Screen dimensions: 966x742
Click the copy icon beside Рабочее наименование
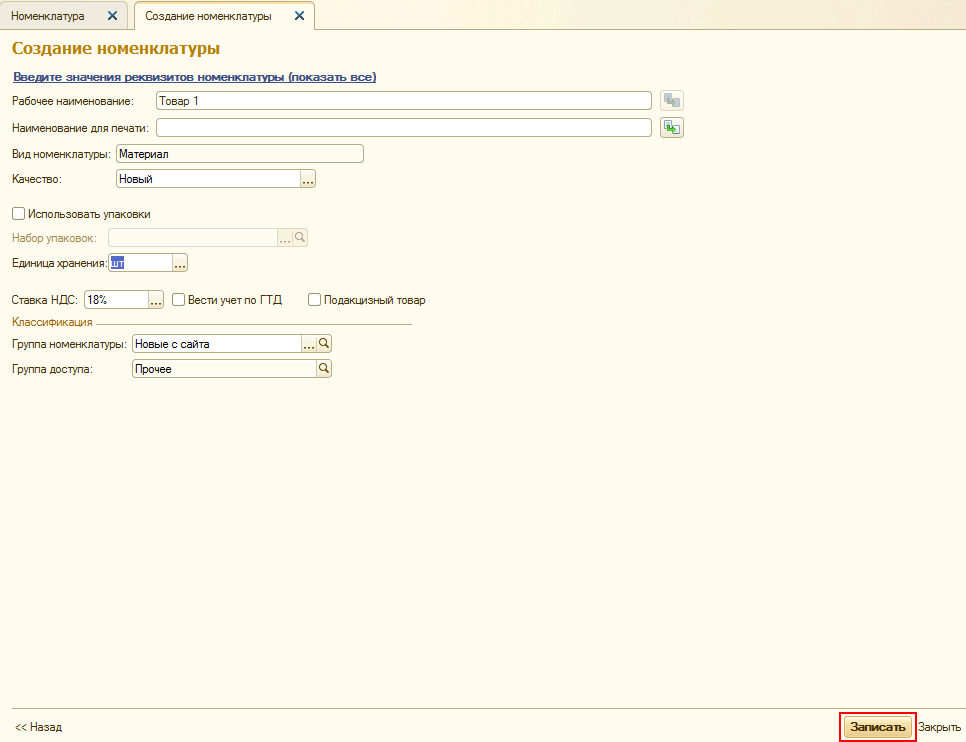(x=672, y=100)
